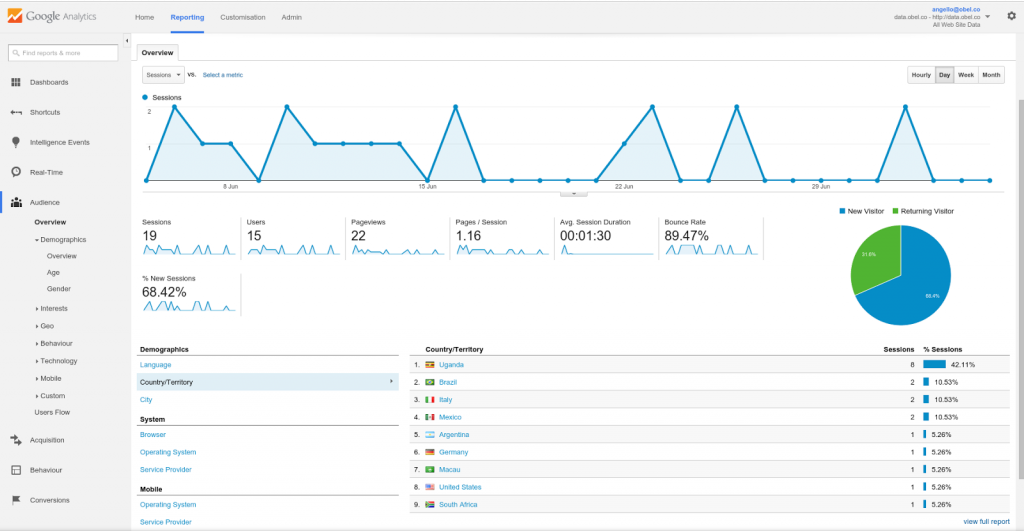Collapse the sidebar with the arrow handle

coord(127,40)
